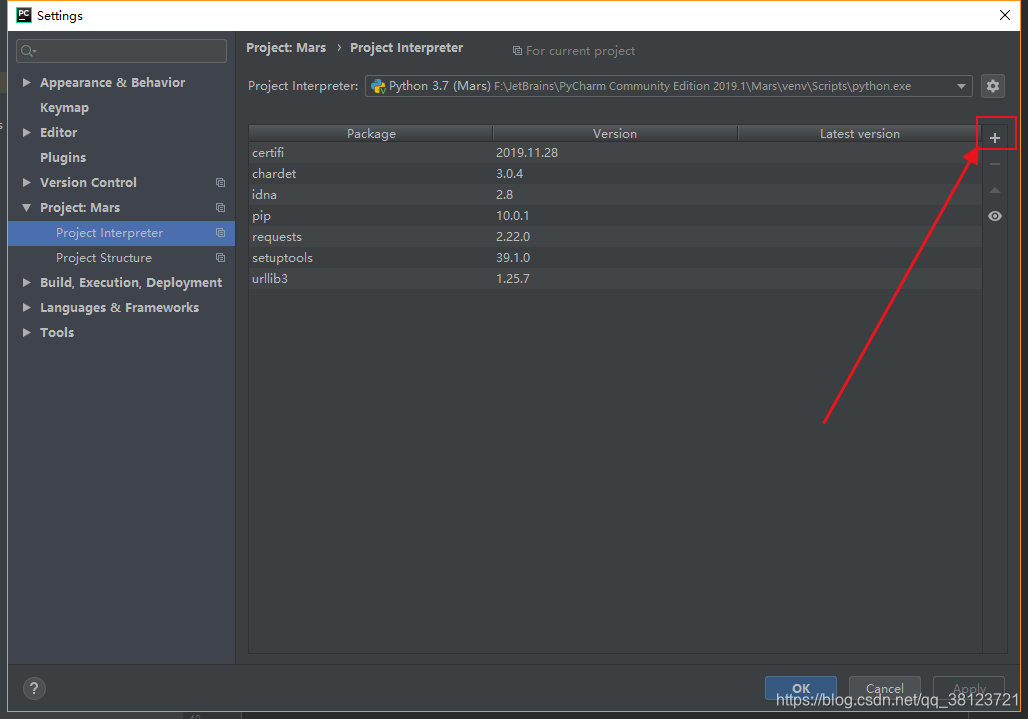Screen dimensions: 1028x719
Task: Click the Python icon in the interpreter field
Action: tap(378, 86)
